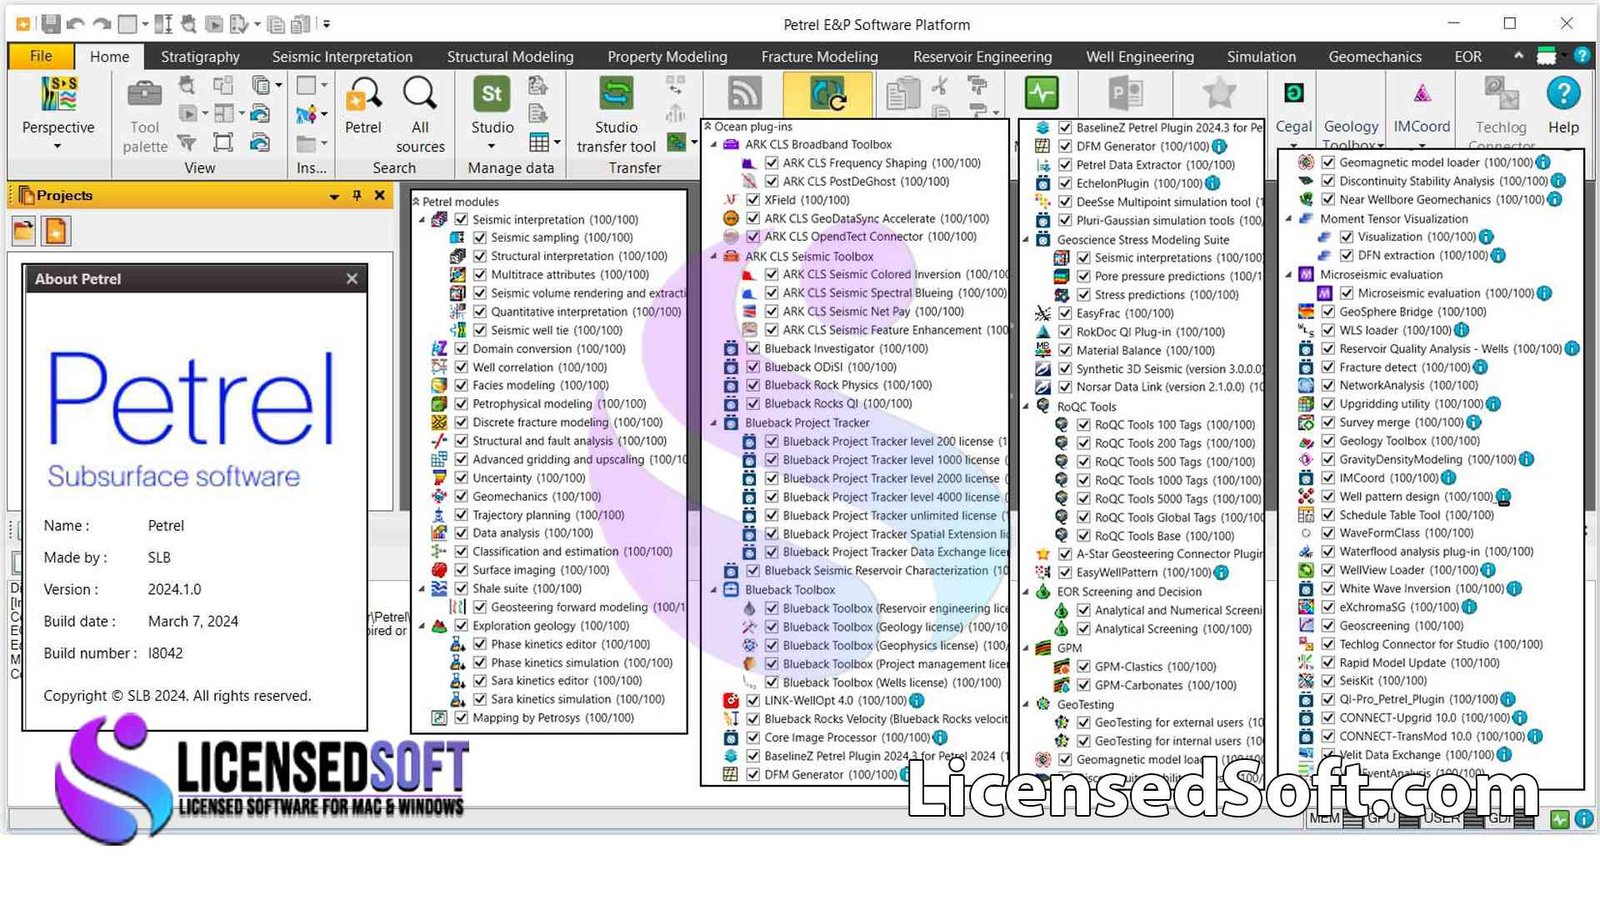Click the ribbon help icon at top right

1582,56
